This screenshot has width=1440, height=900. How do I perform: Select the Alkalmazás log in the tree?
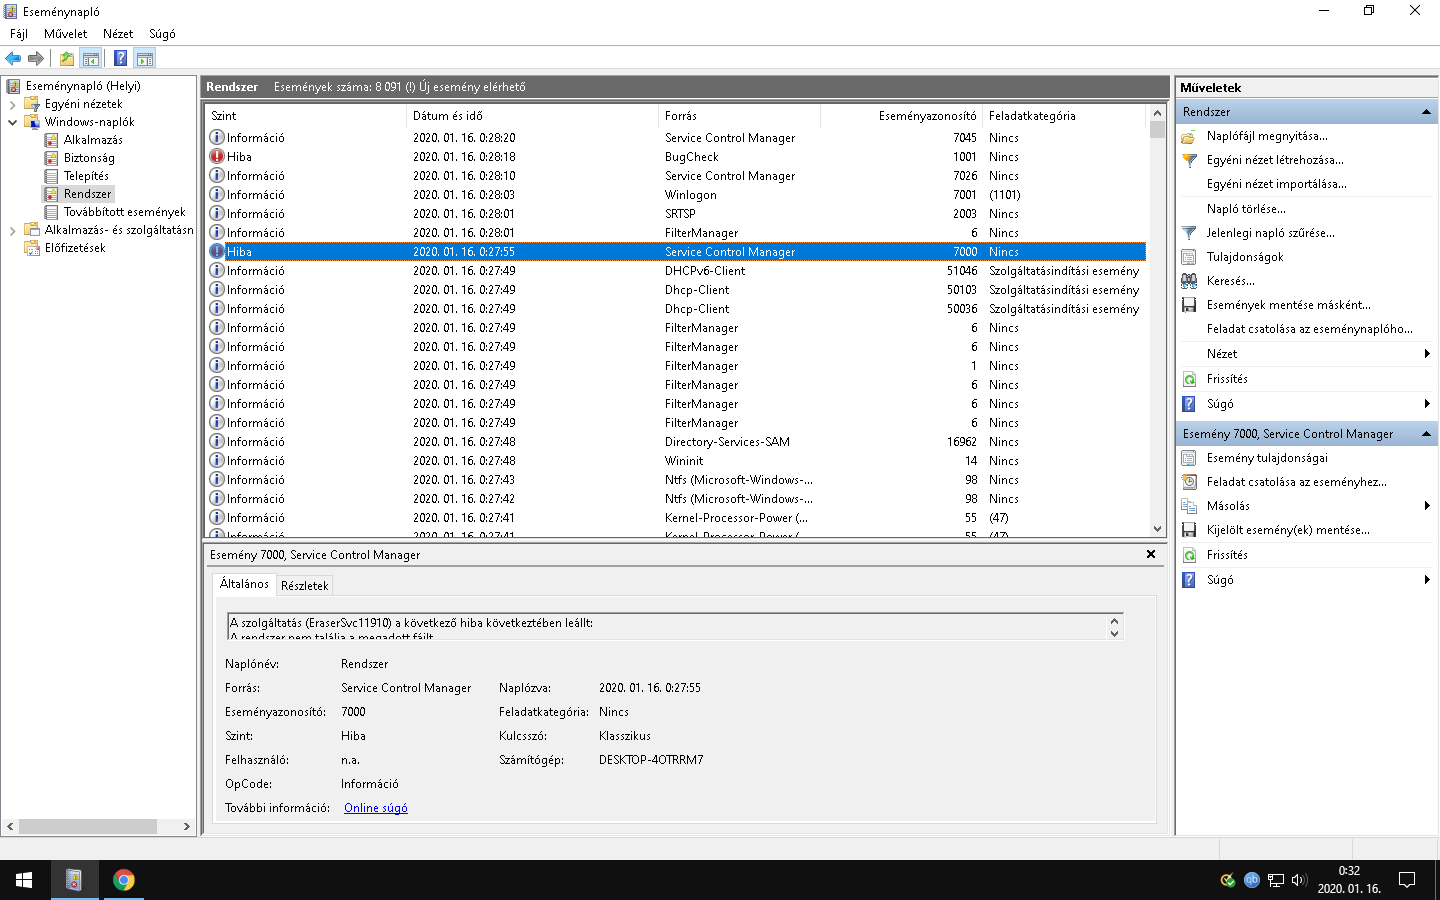[93, 140]
